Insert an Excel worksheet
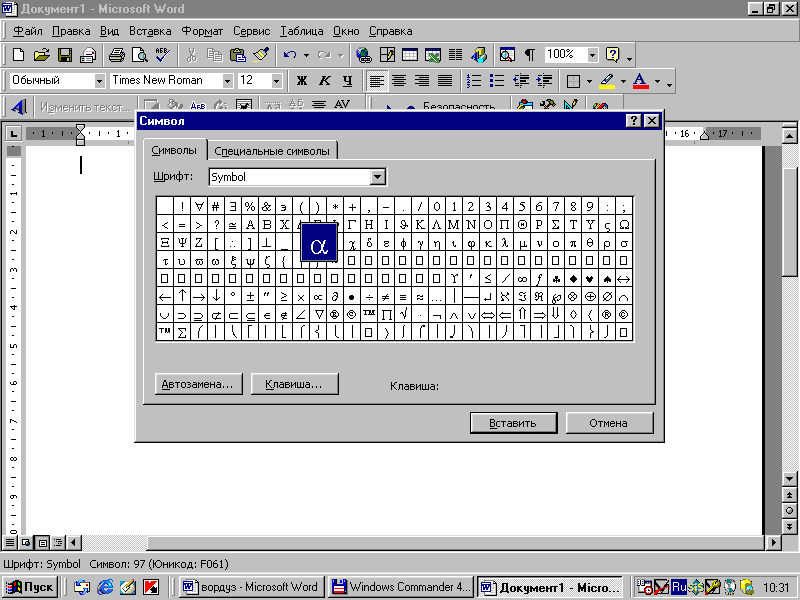Viewport: 800px width, 600px height. (433, 55)
